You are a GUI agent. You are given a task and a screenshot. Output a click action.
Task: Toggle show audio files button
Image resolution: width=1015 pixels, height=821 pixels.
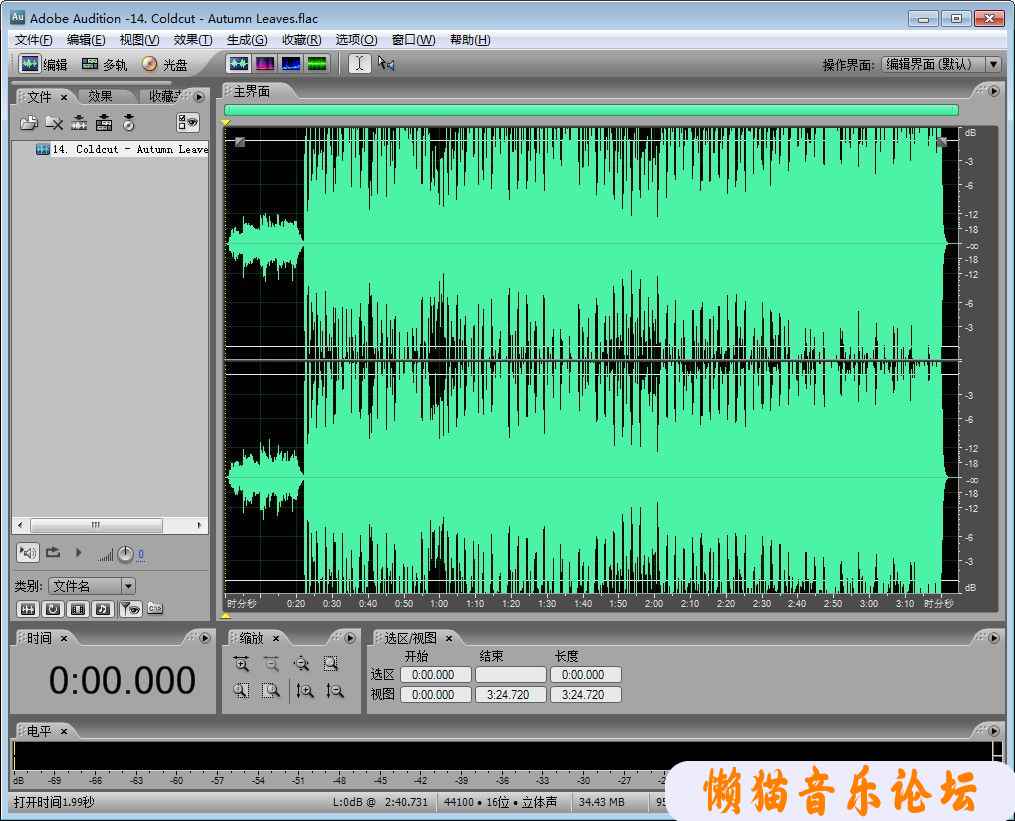tap(27, 609)
